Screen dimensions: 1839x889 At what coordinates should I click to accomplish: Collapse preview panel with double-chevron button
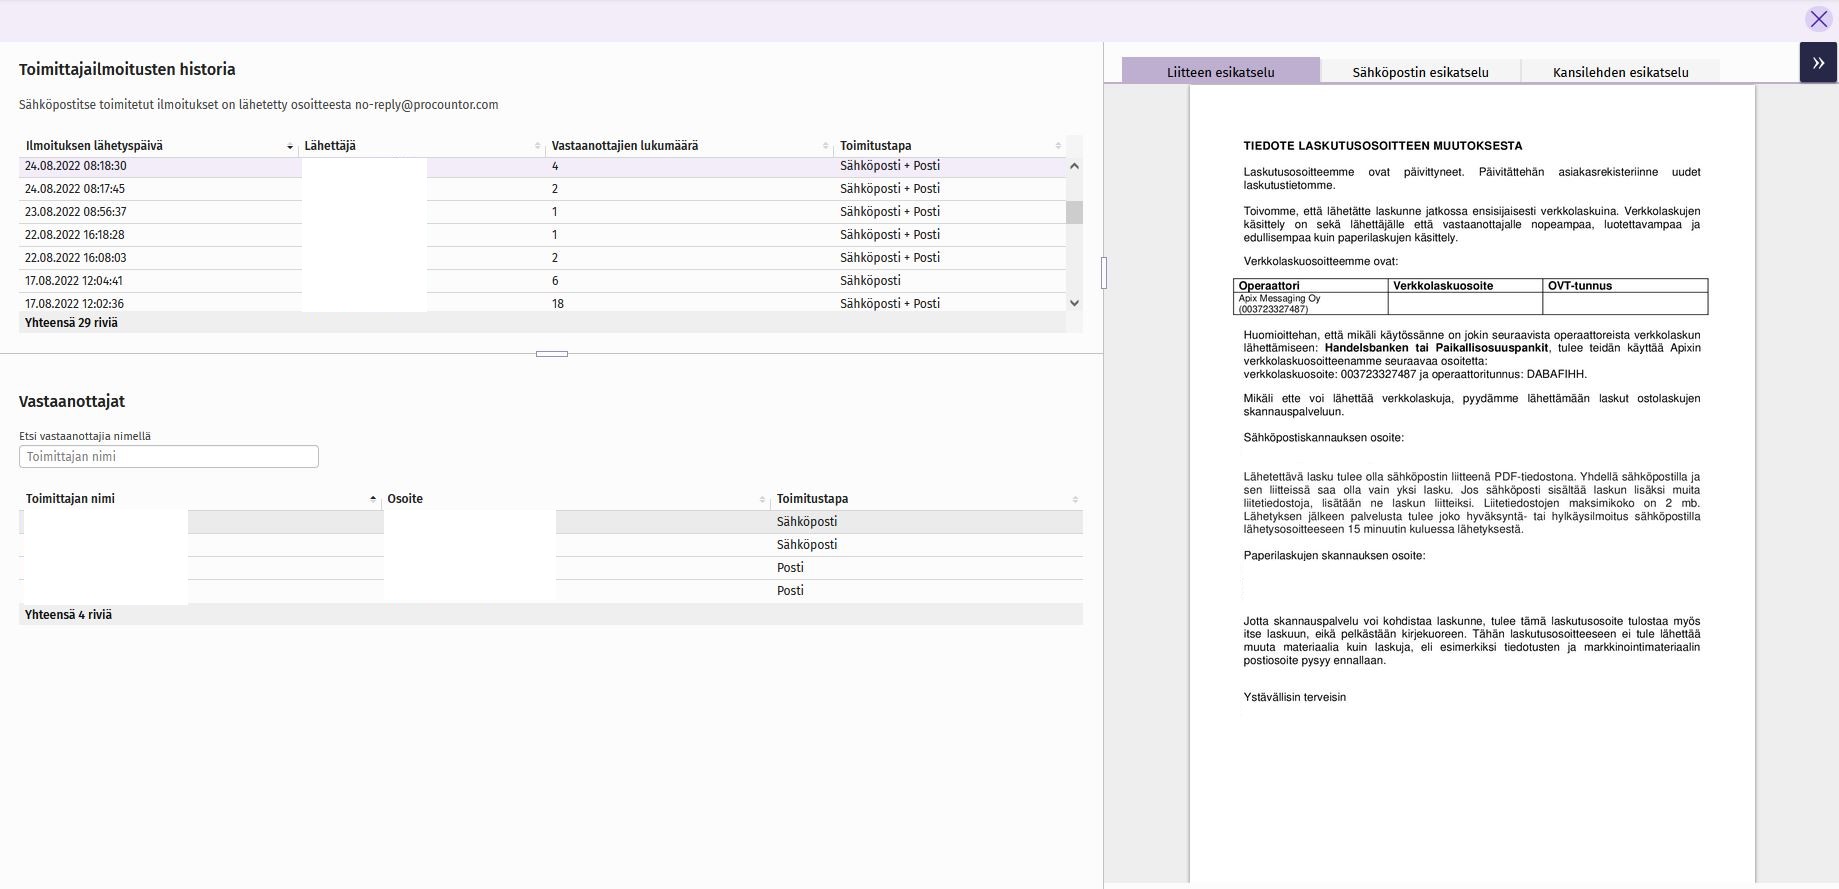click(x=1818, y=63)
